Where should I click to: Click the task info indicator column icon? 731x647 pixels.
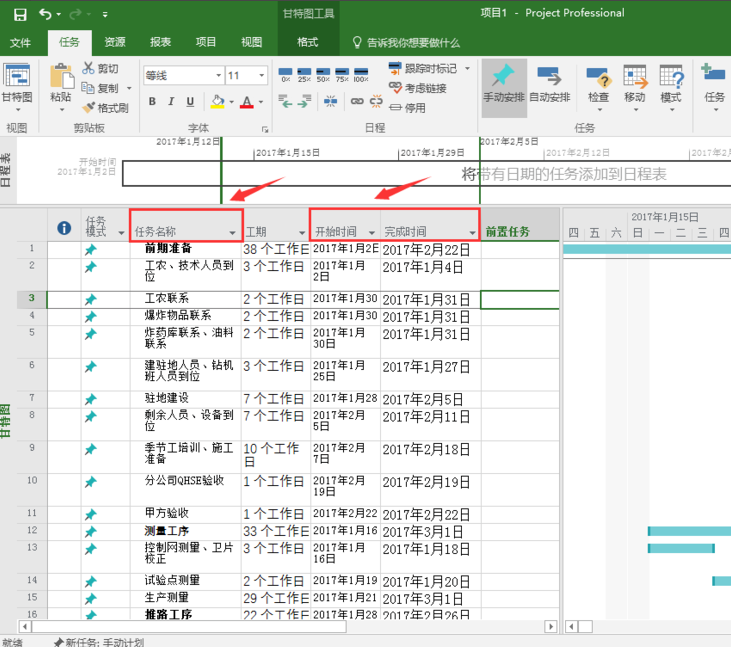[x=64, y=228]
